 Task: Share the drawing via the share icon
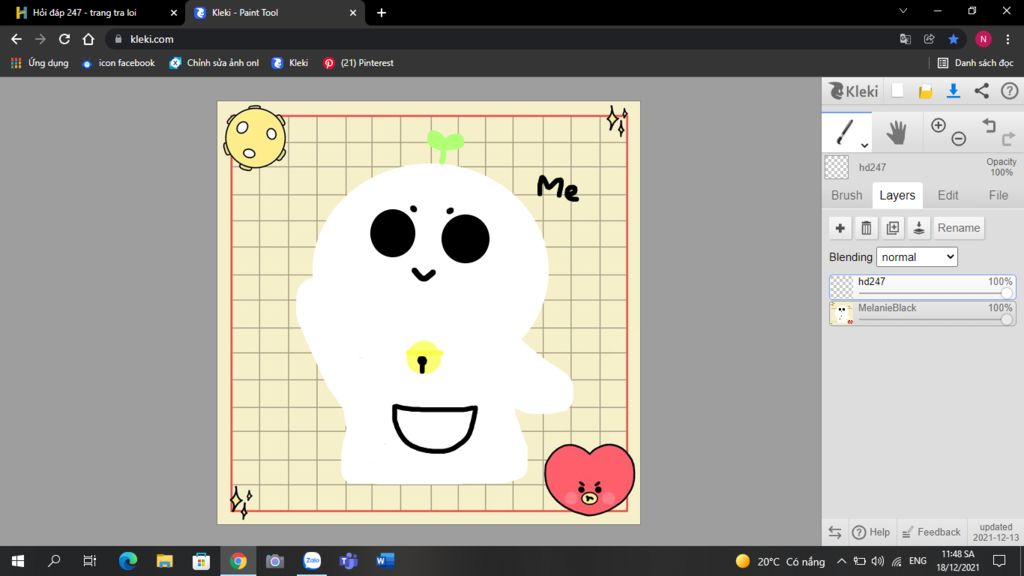pyautogui.click(x=982, y=91)
